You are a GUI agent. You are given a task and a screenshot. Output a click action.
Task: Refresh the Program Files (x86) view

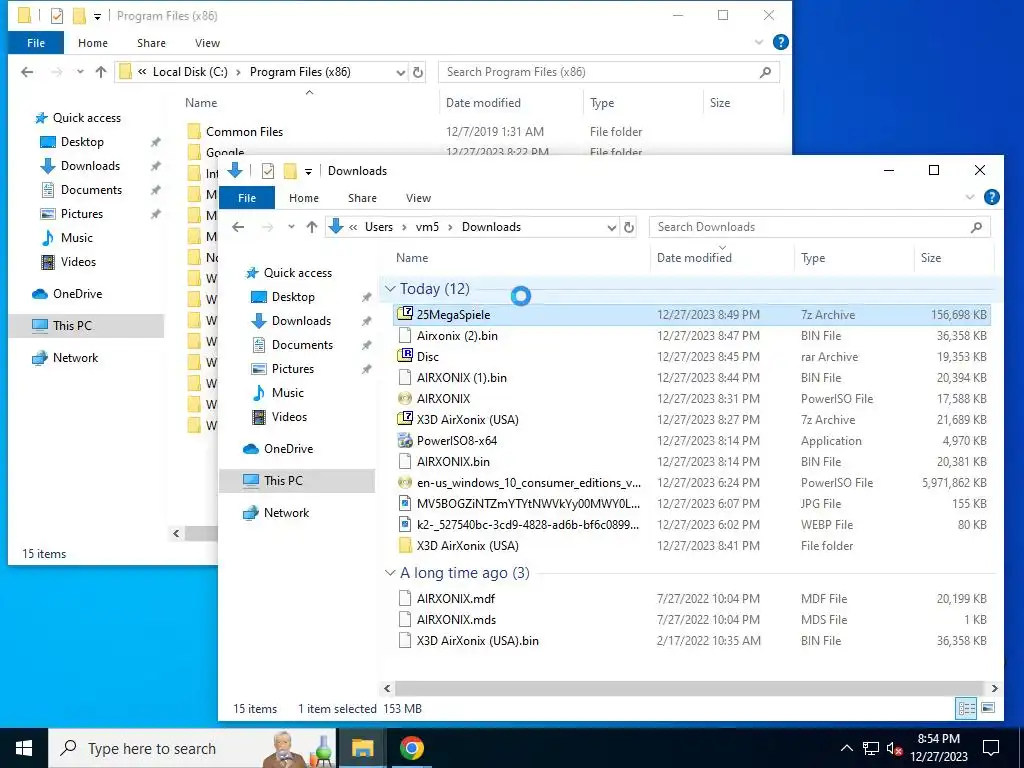click(418, 72)
